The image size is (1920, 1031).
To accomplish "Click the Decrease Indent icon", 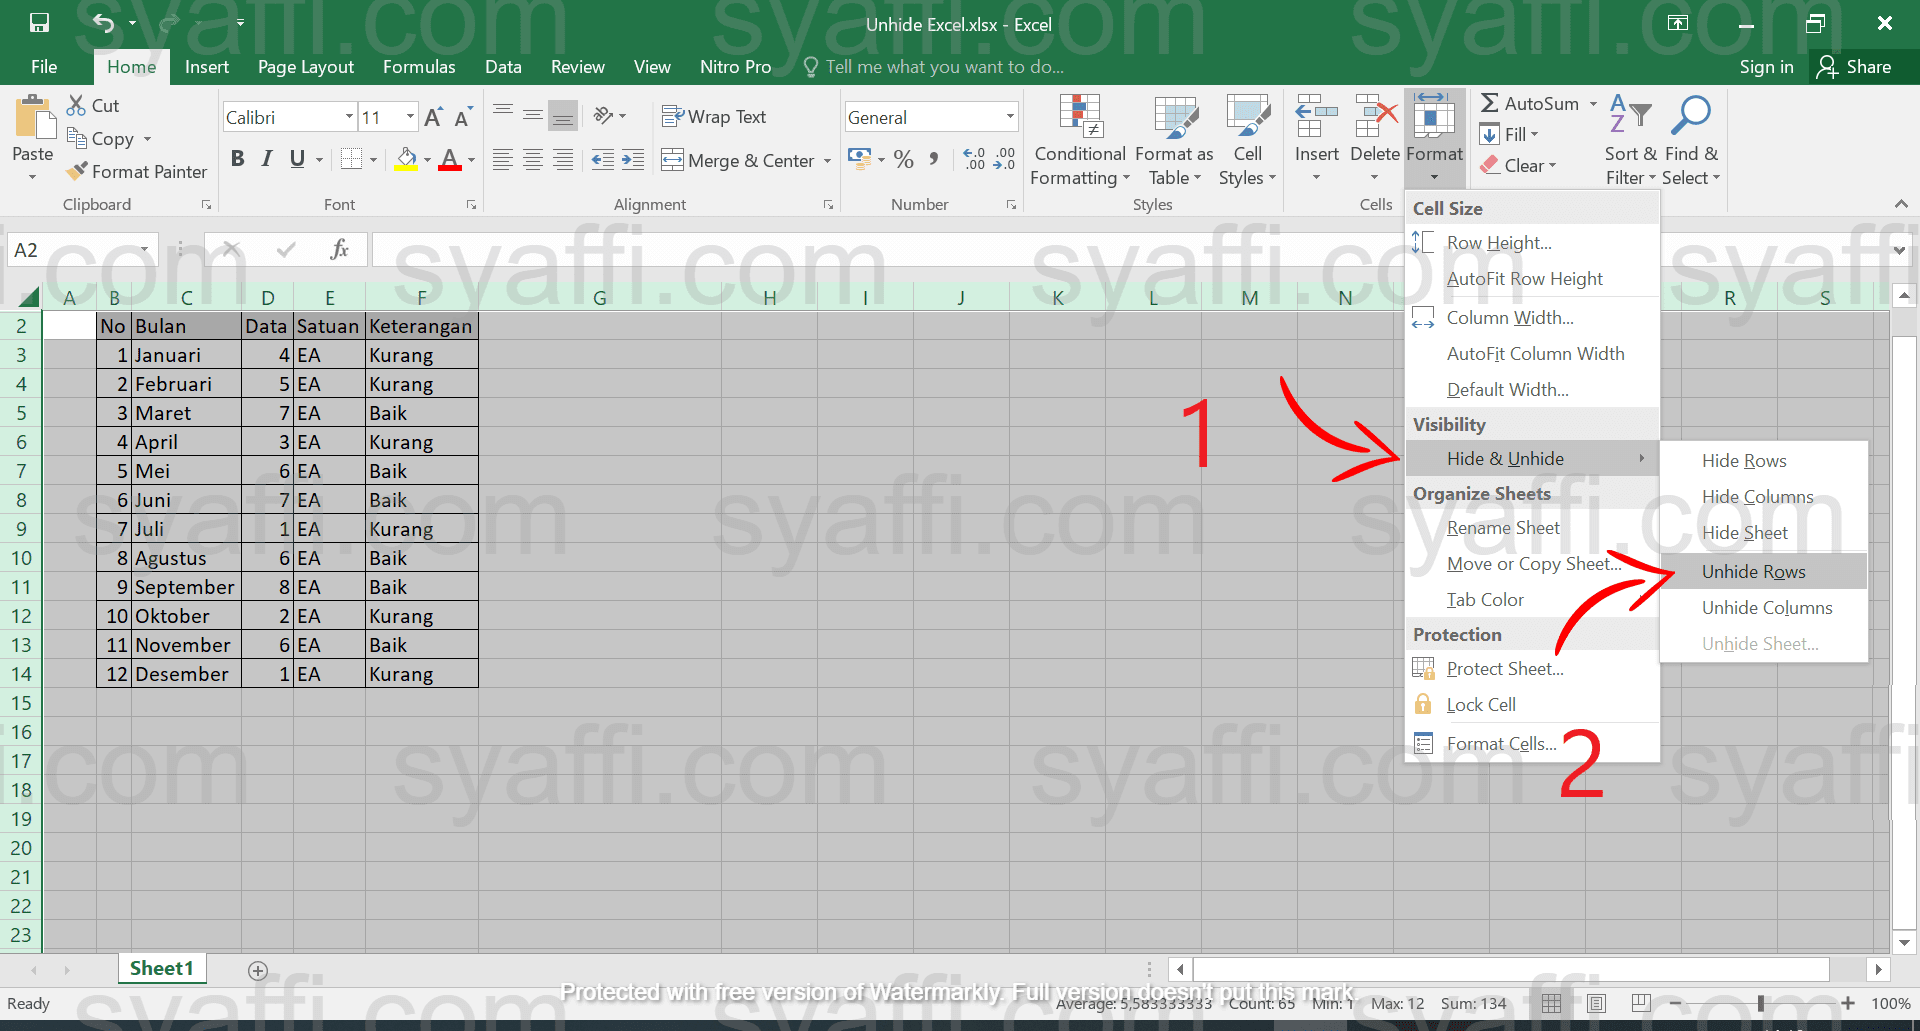I will (x=603, y=159).
